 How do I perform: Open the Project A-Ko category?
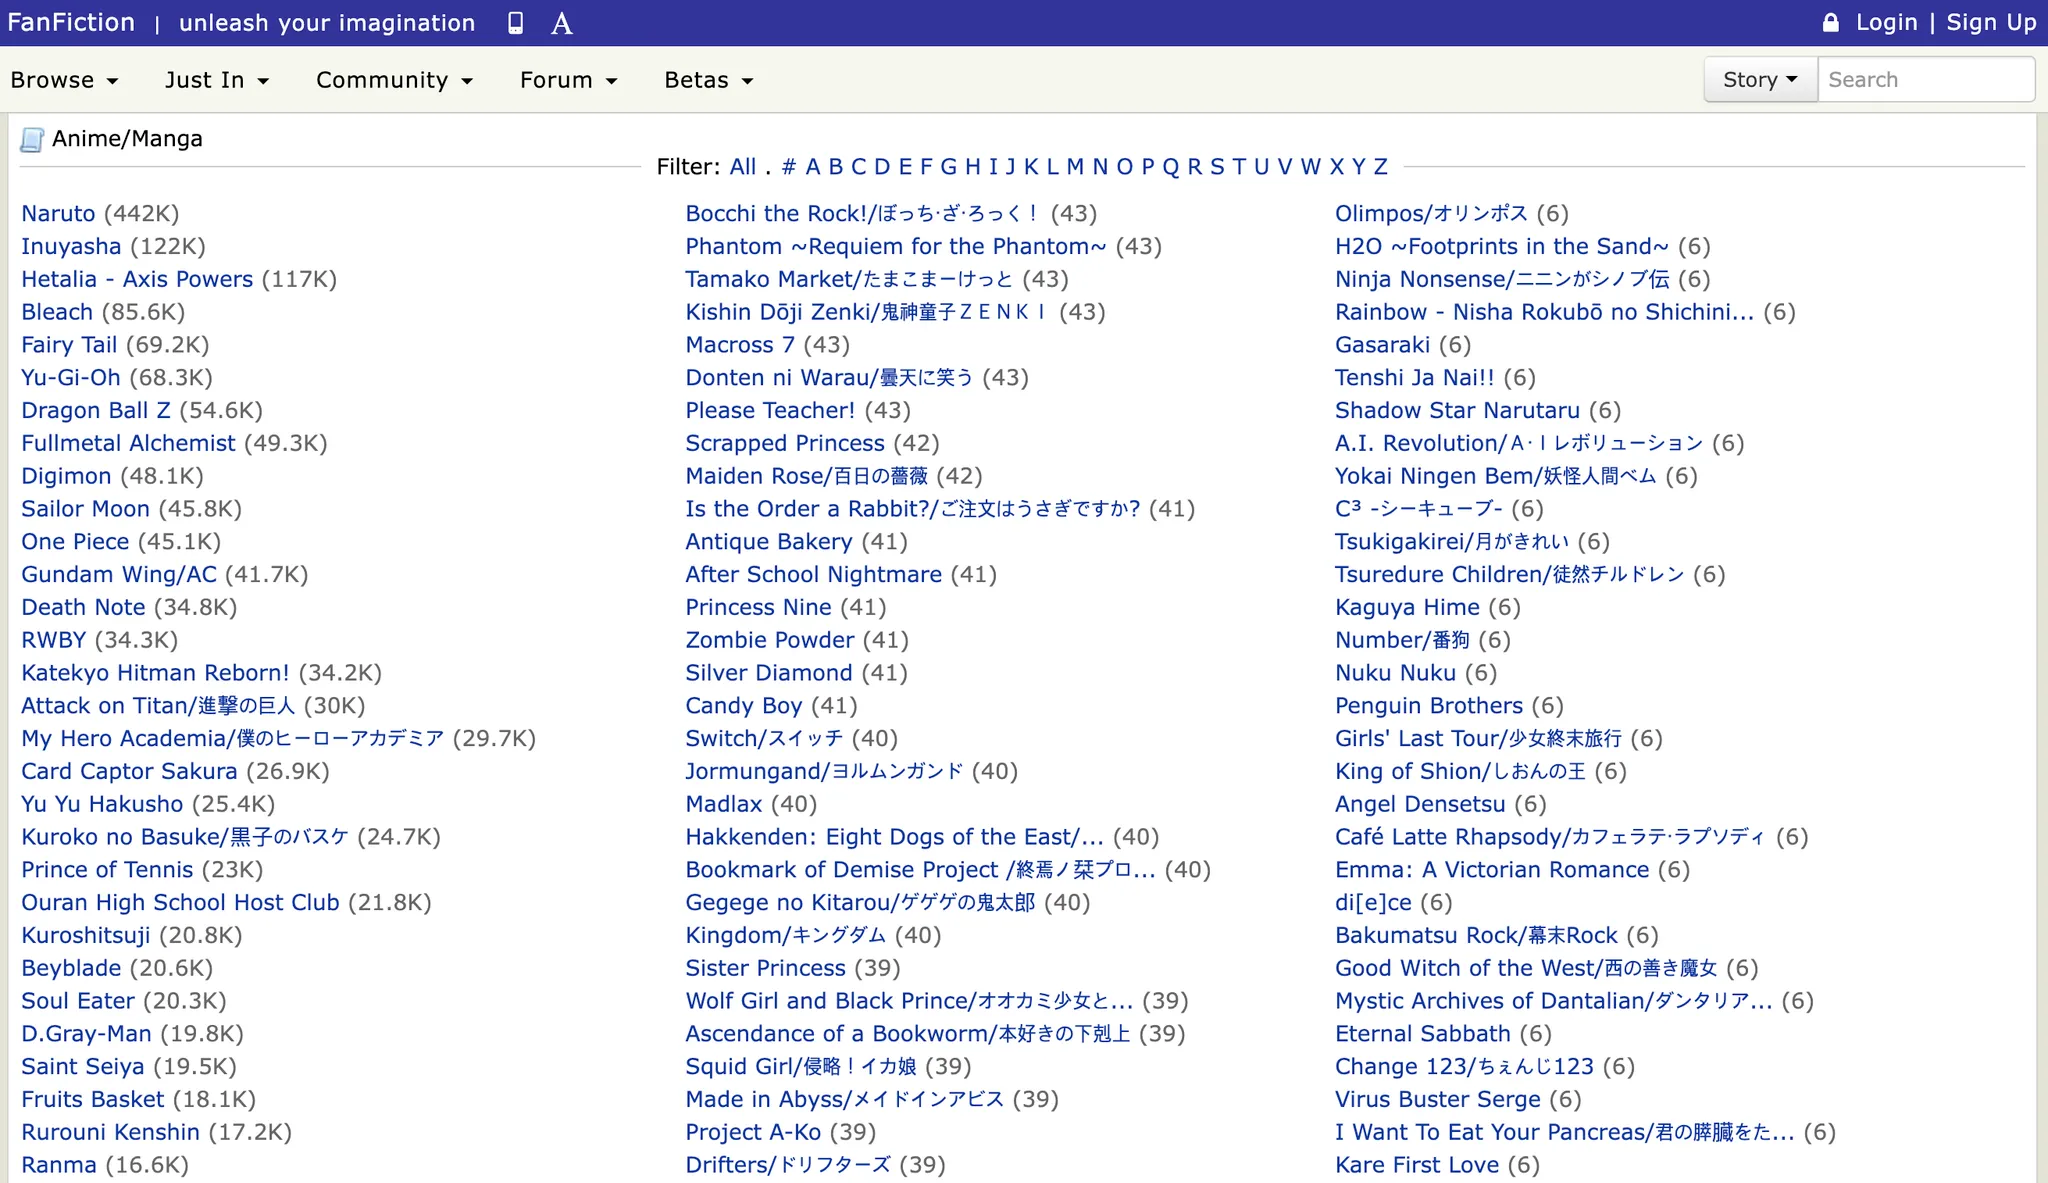point(753,1132)
